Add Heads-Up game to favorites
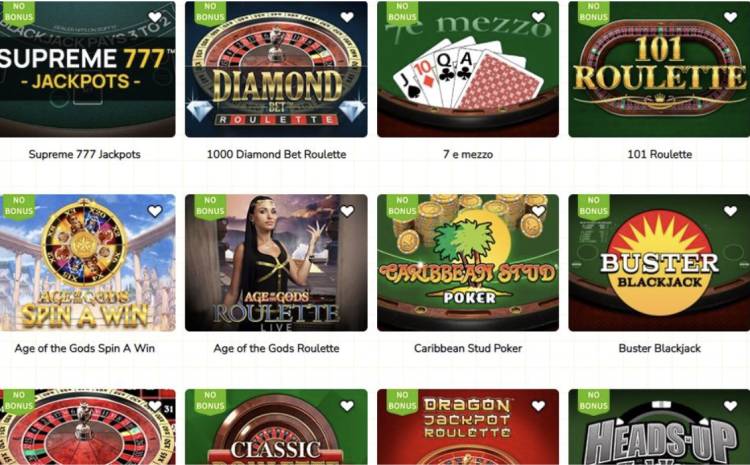This screenshot has width=750, height=465. tap(730, 406)
